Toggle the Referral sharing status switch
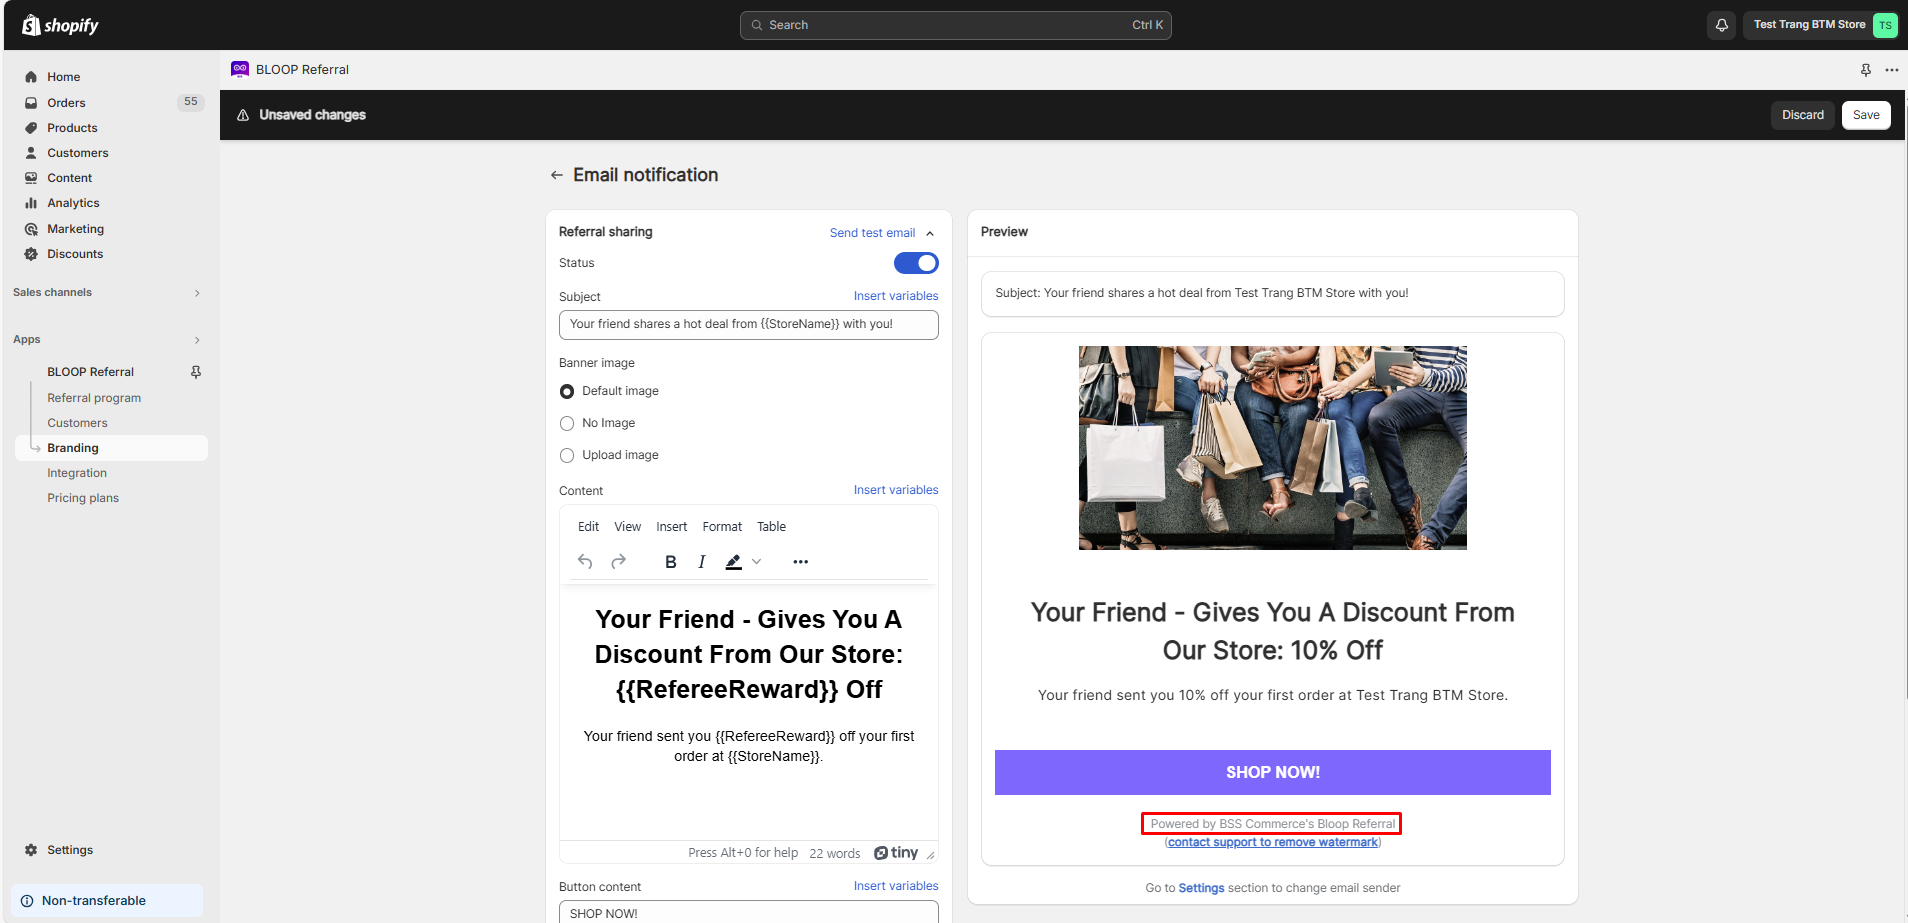The height and width of the screenshot is (923, 1908). click(915, 263)
